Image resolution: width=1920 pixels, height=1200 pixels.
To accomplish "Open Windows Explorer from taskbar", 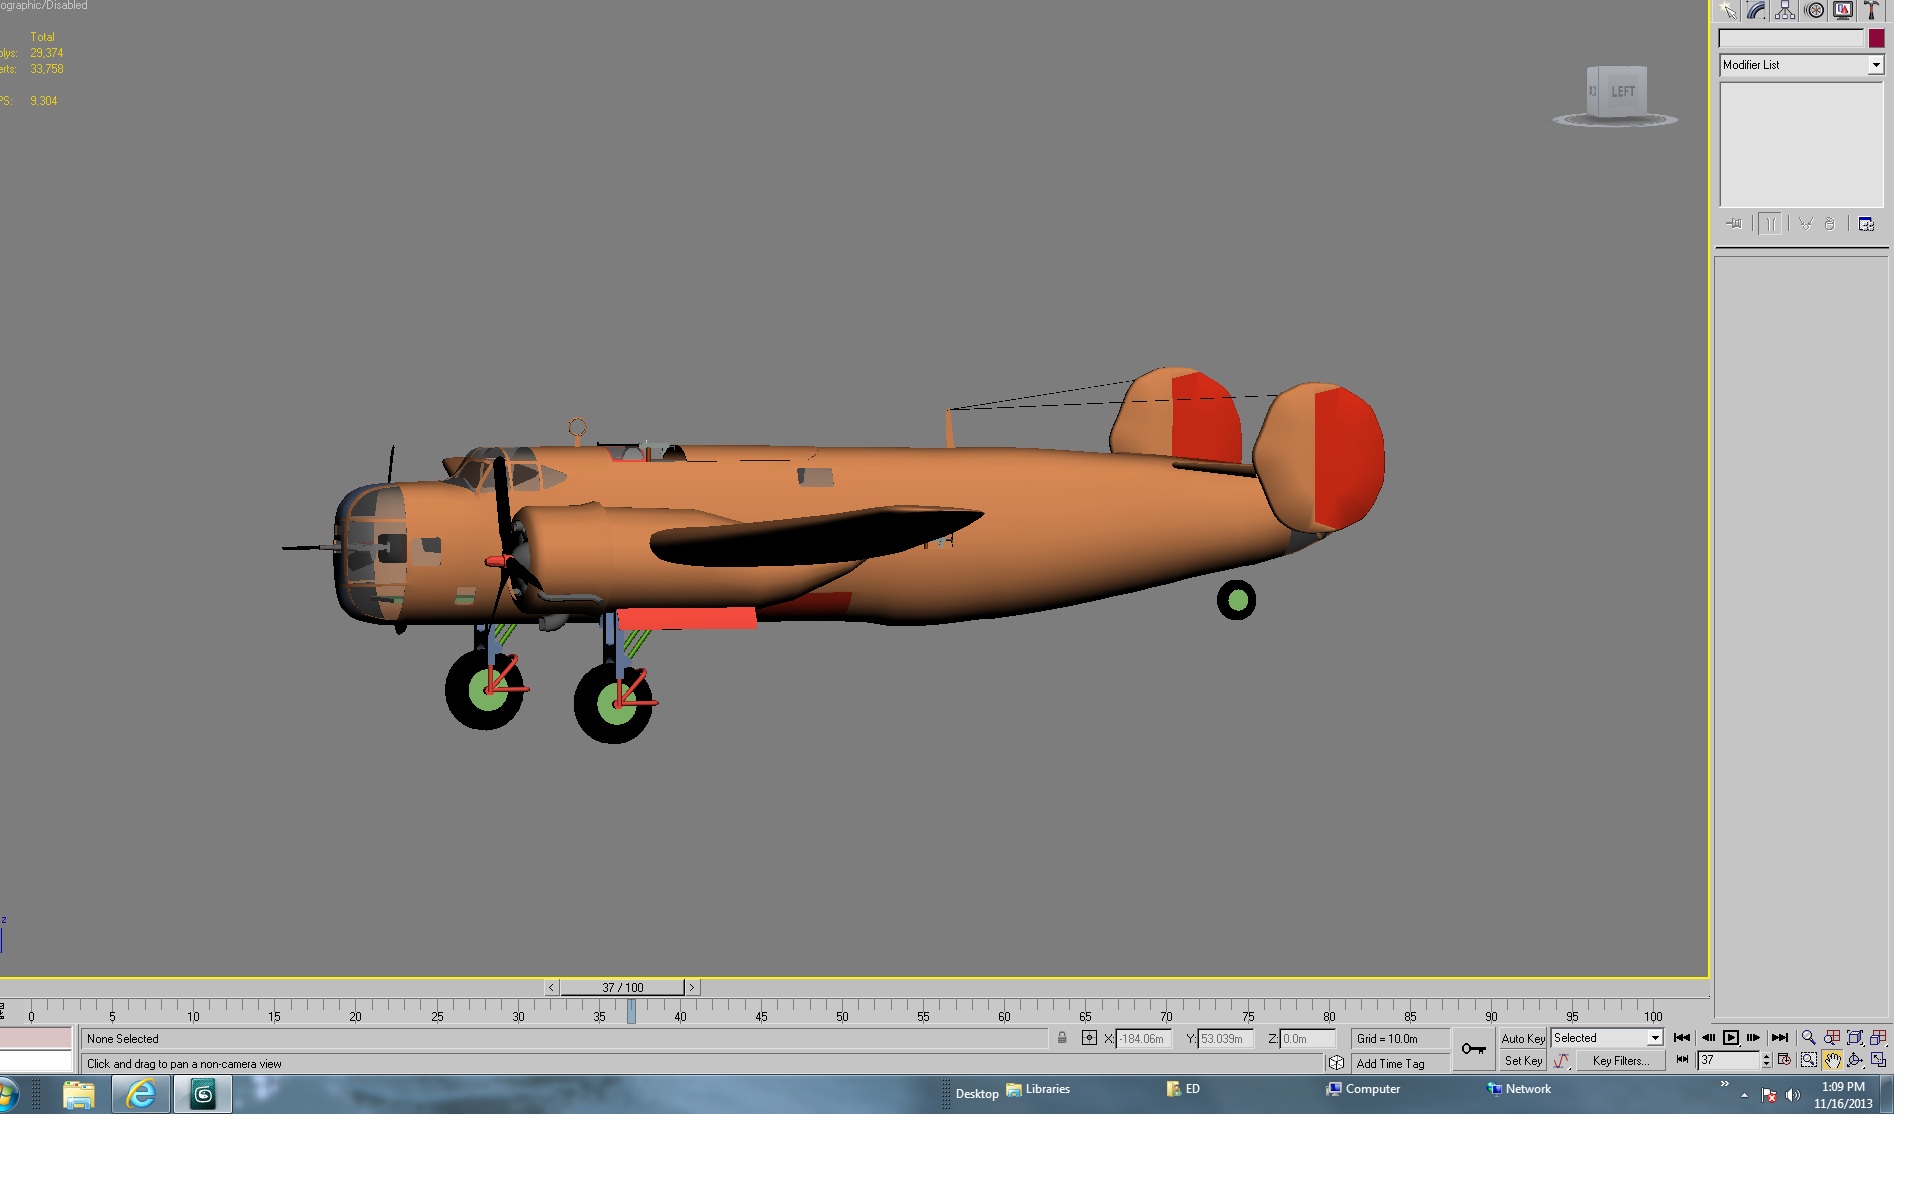I will (79, 1095).
